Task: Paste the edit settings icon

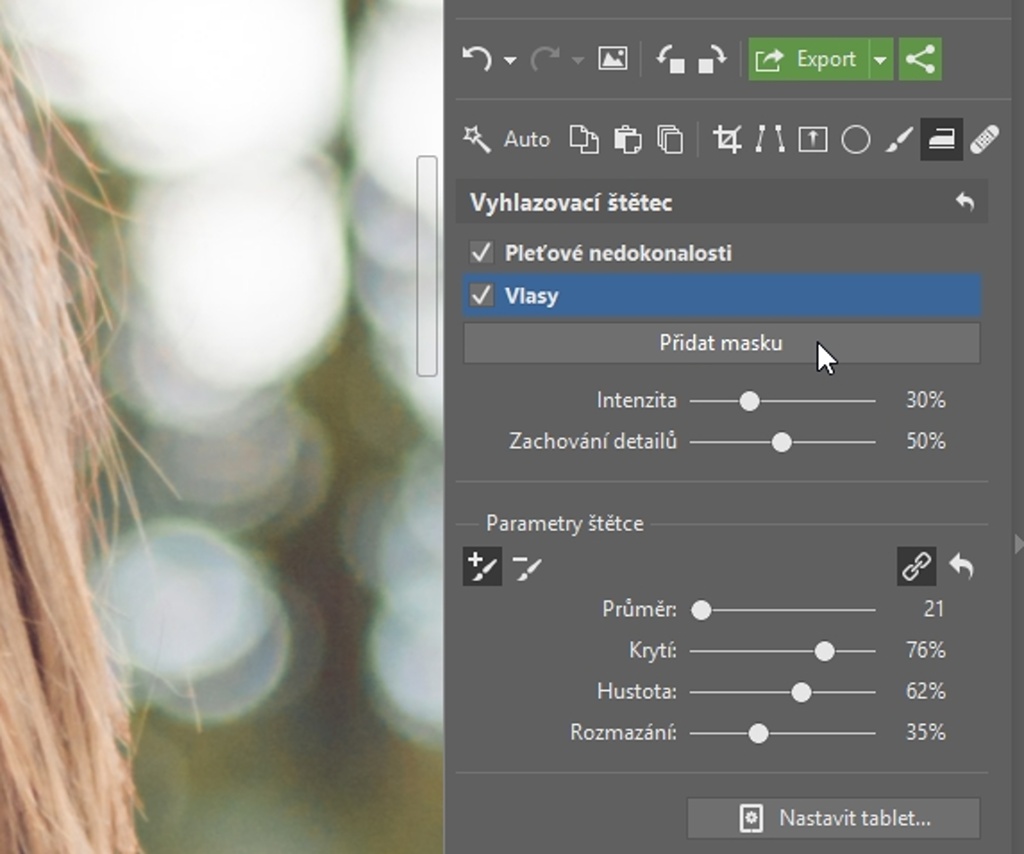Action: pyautogui.click(x=628, y=140)
